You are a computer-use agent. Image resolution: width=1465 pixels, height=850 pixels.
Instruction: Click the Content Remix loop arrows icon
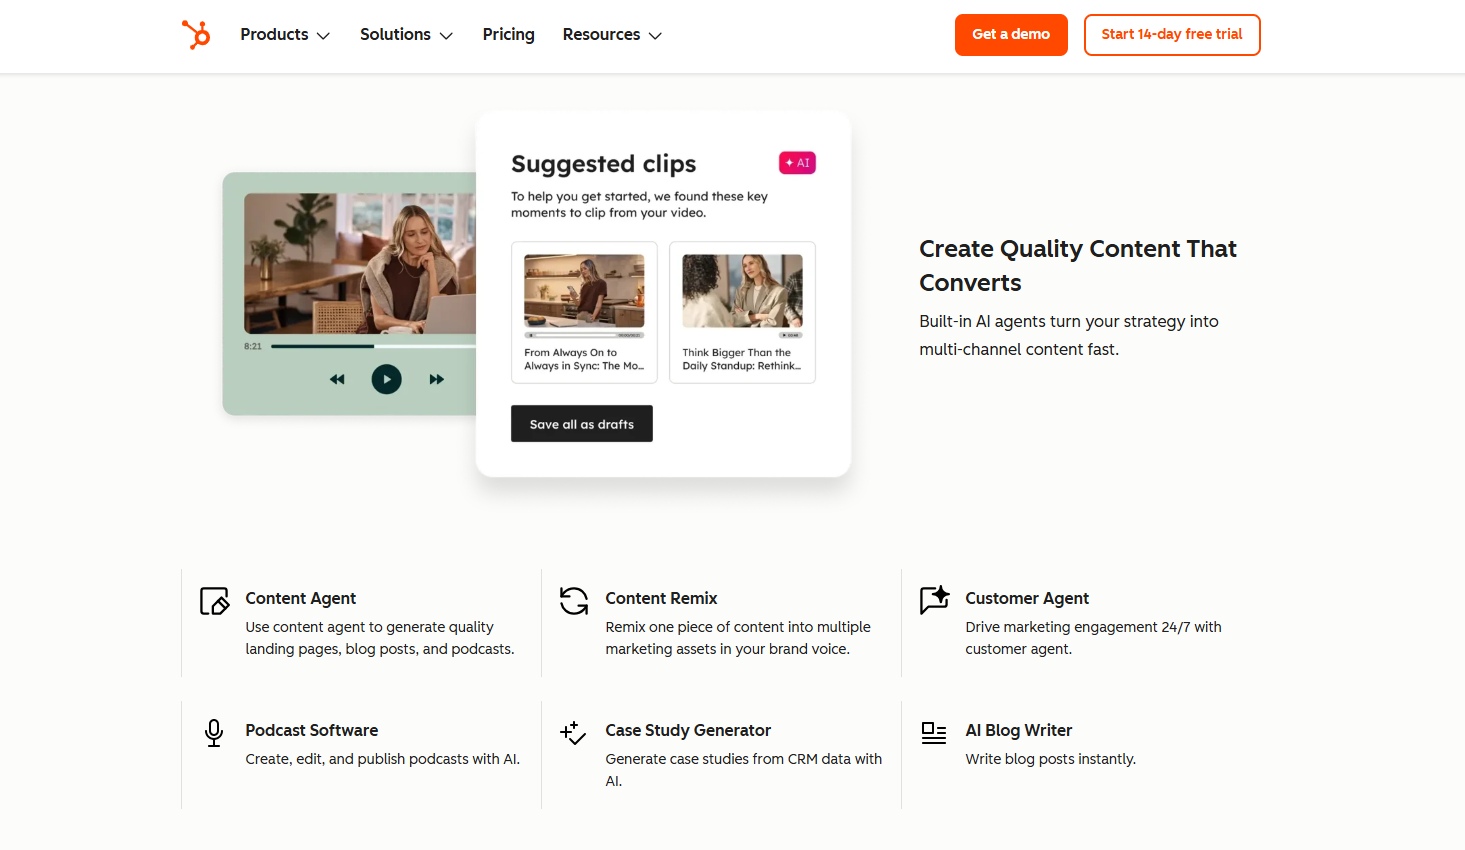[x=573, y=601]
